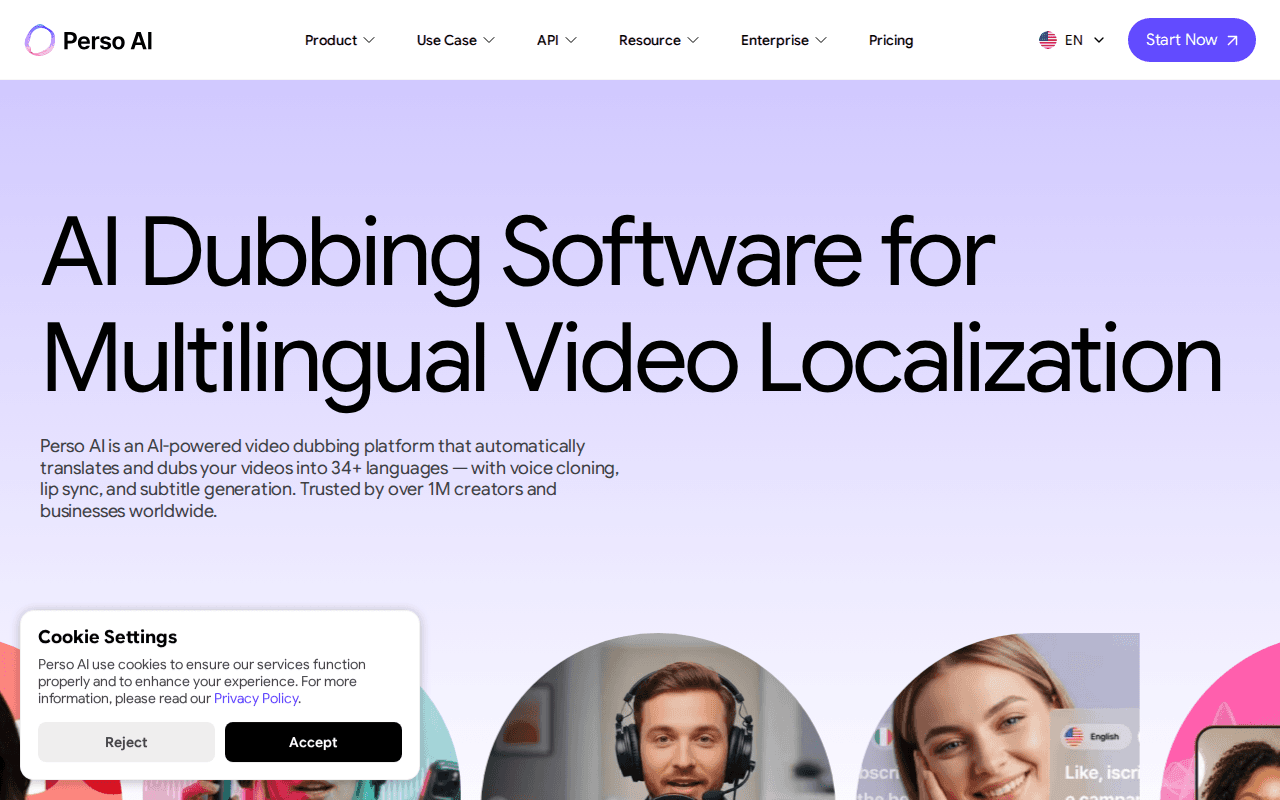The image size is (1280, 800).
Task: Click the Cookie Settings heading
Action: (x=107, y=637)
